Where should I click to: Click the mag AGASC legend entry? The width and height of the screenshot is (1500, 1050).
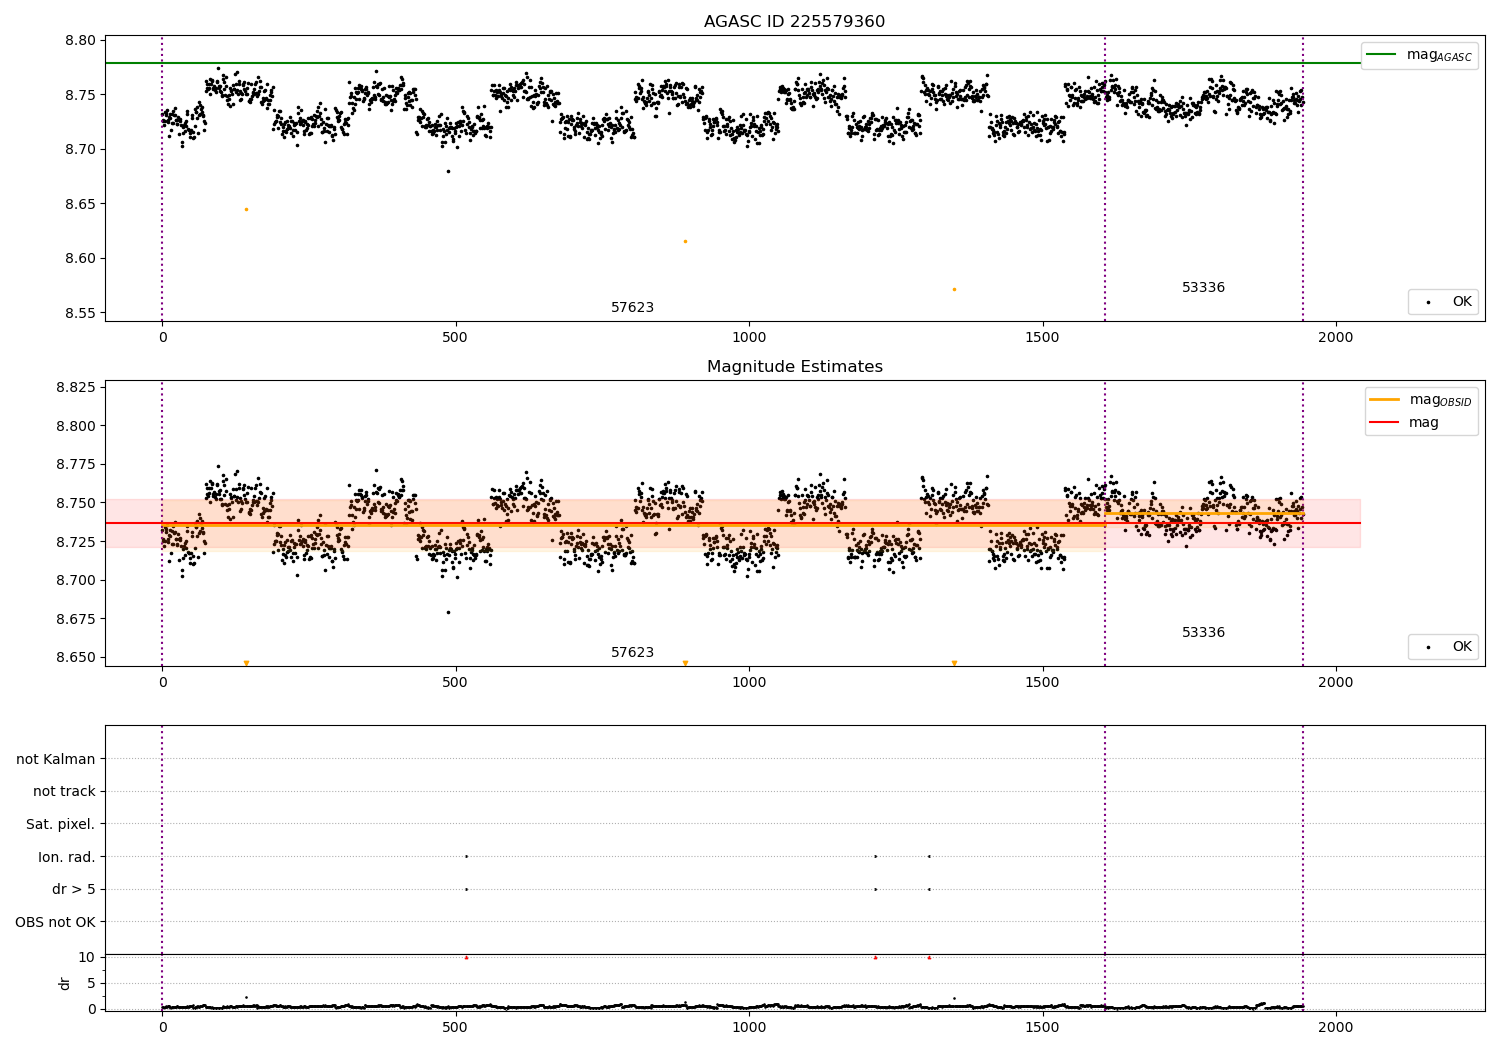coord(1419,55)
